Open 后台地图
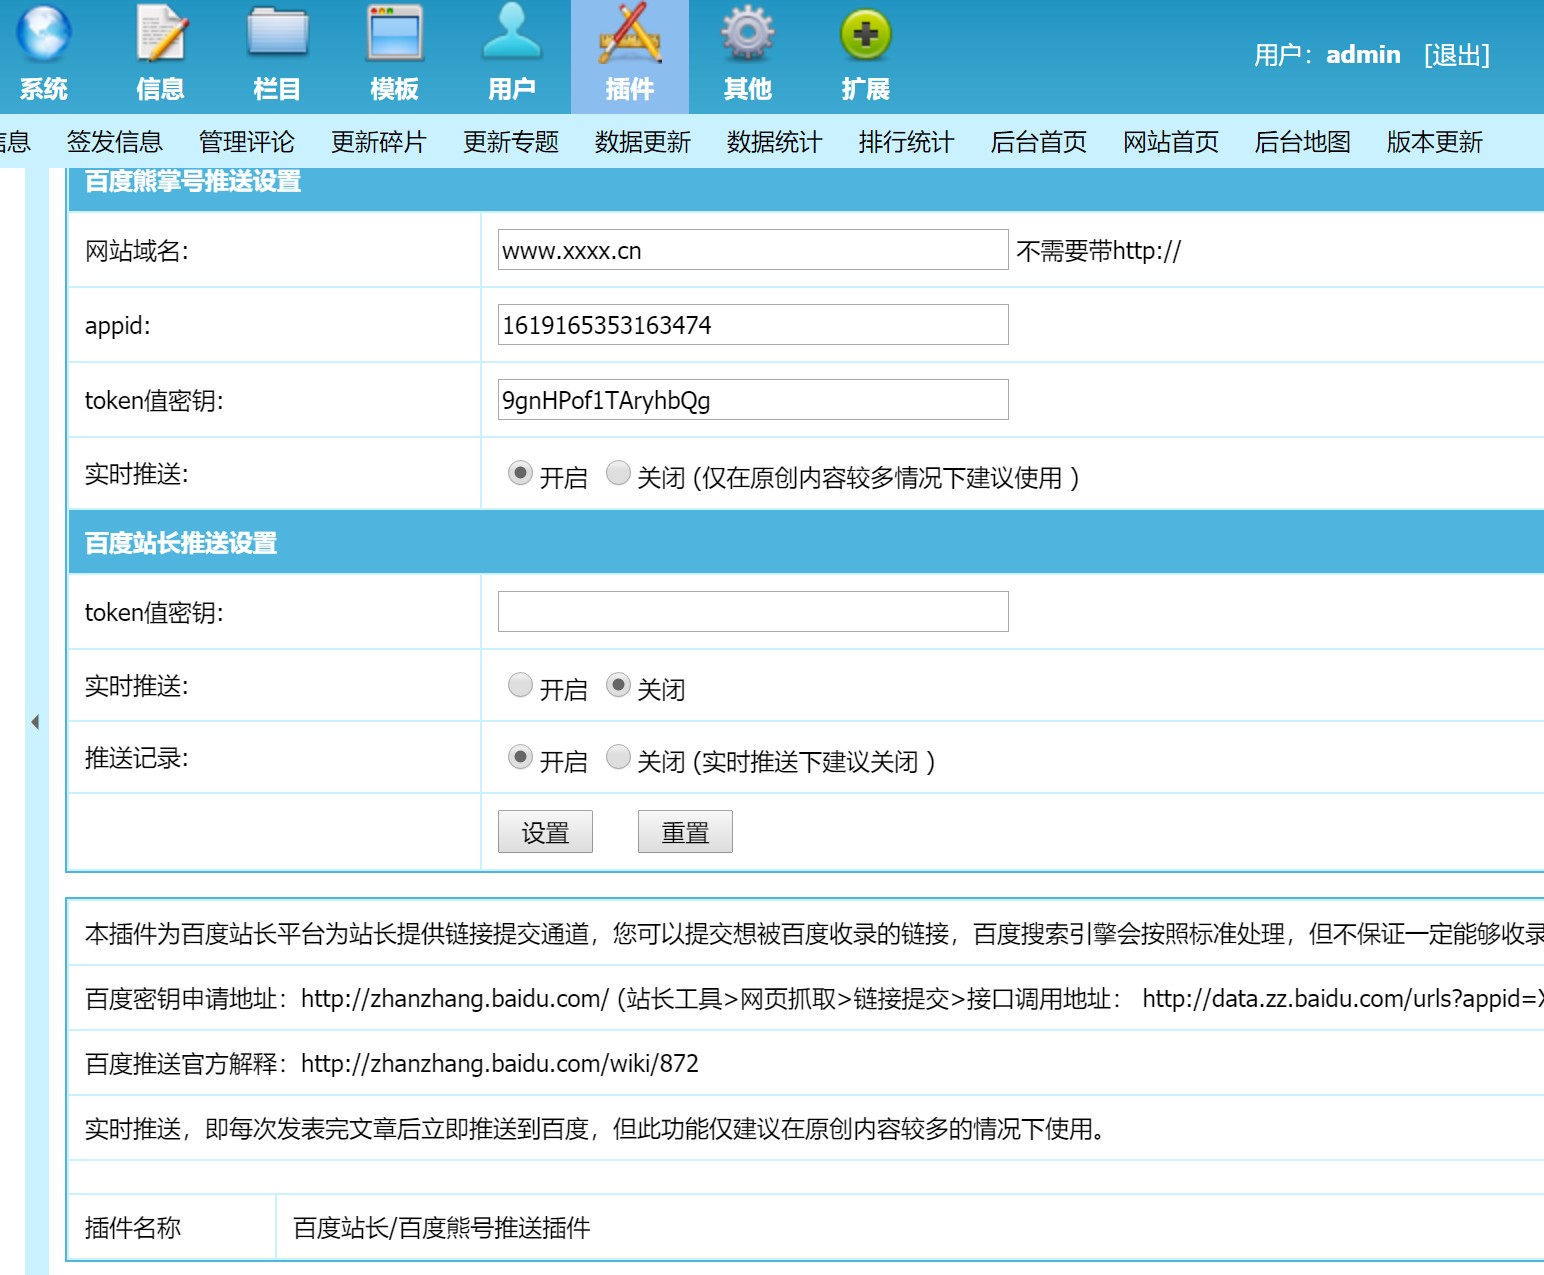Screen dimensions: 1544x1275 pyautogui.click(x=1303, y=142)
